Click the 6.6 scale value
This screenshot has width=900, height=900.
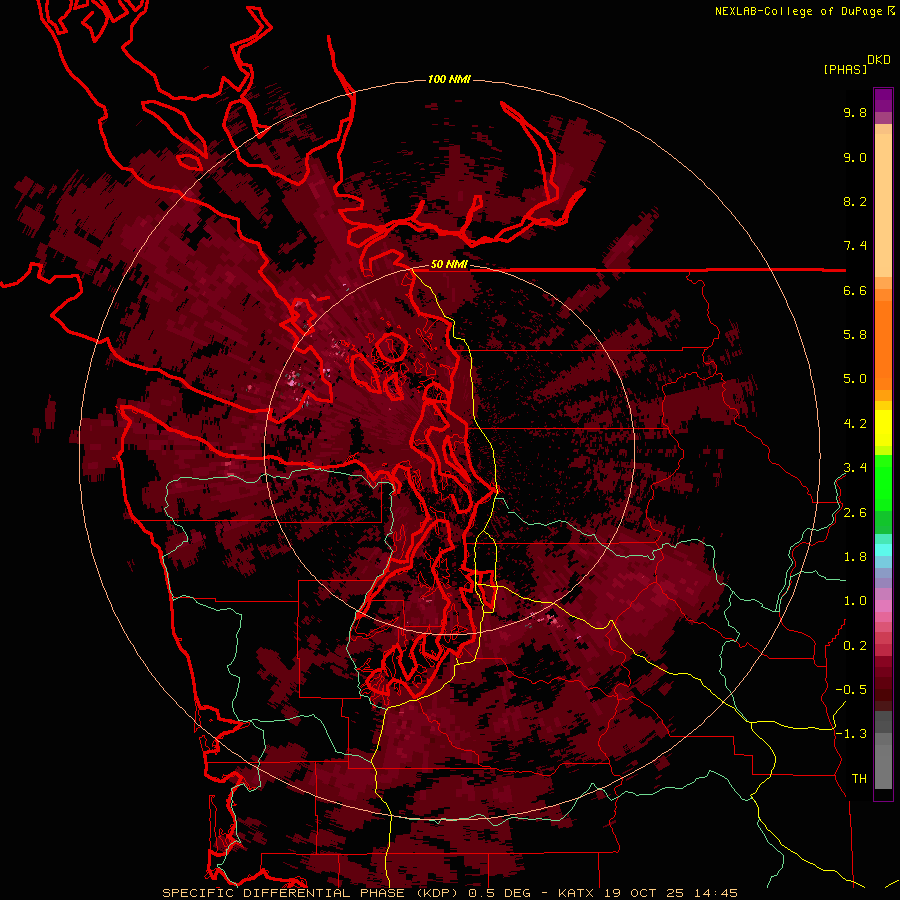(x=855, y=291)
